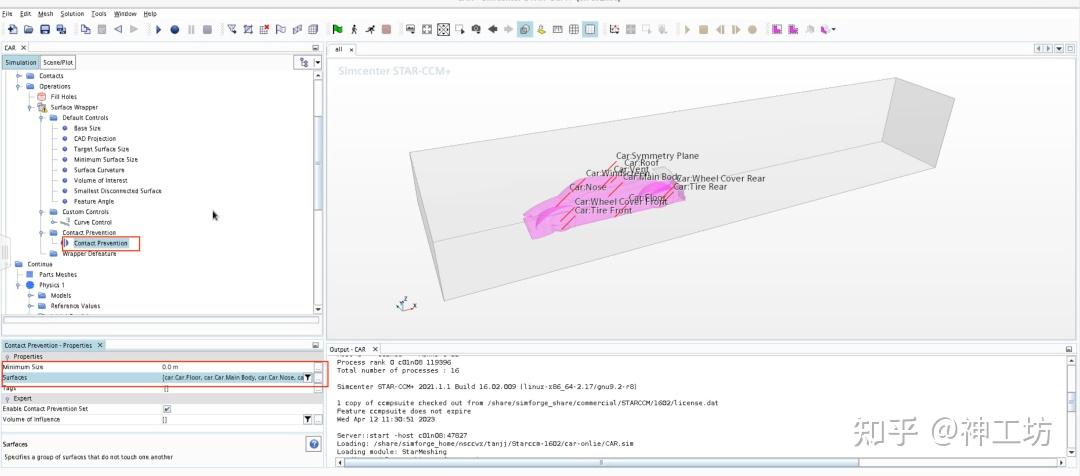Select the Curve Control item
The image size is (1080, 476).
pyautogui.click(x=92, y=223)
